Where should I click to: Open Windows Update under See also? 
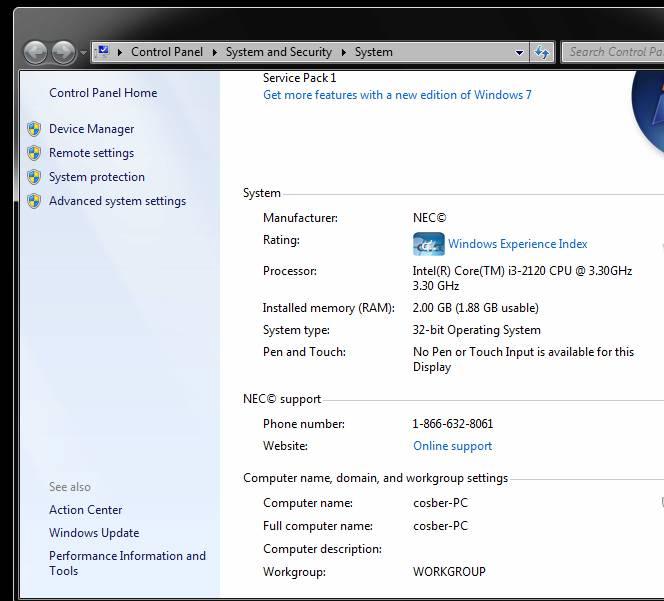94,533
